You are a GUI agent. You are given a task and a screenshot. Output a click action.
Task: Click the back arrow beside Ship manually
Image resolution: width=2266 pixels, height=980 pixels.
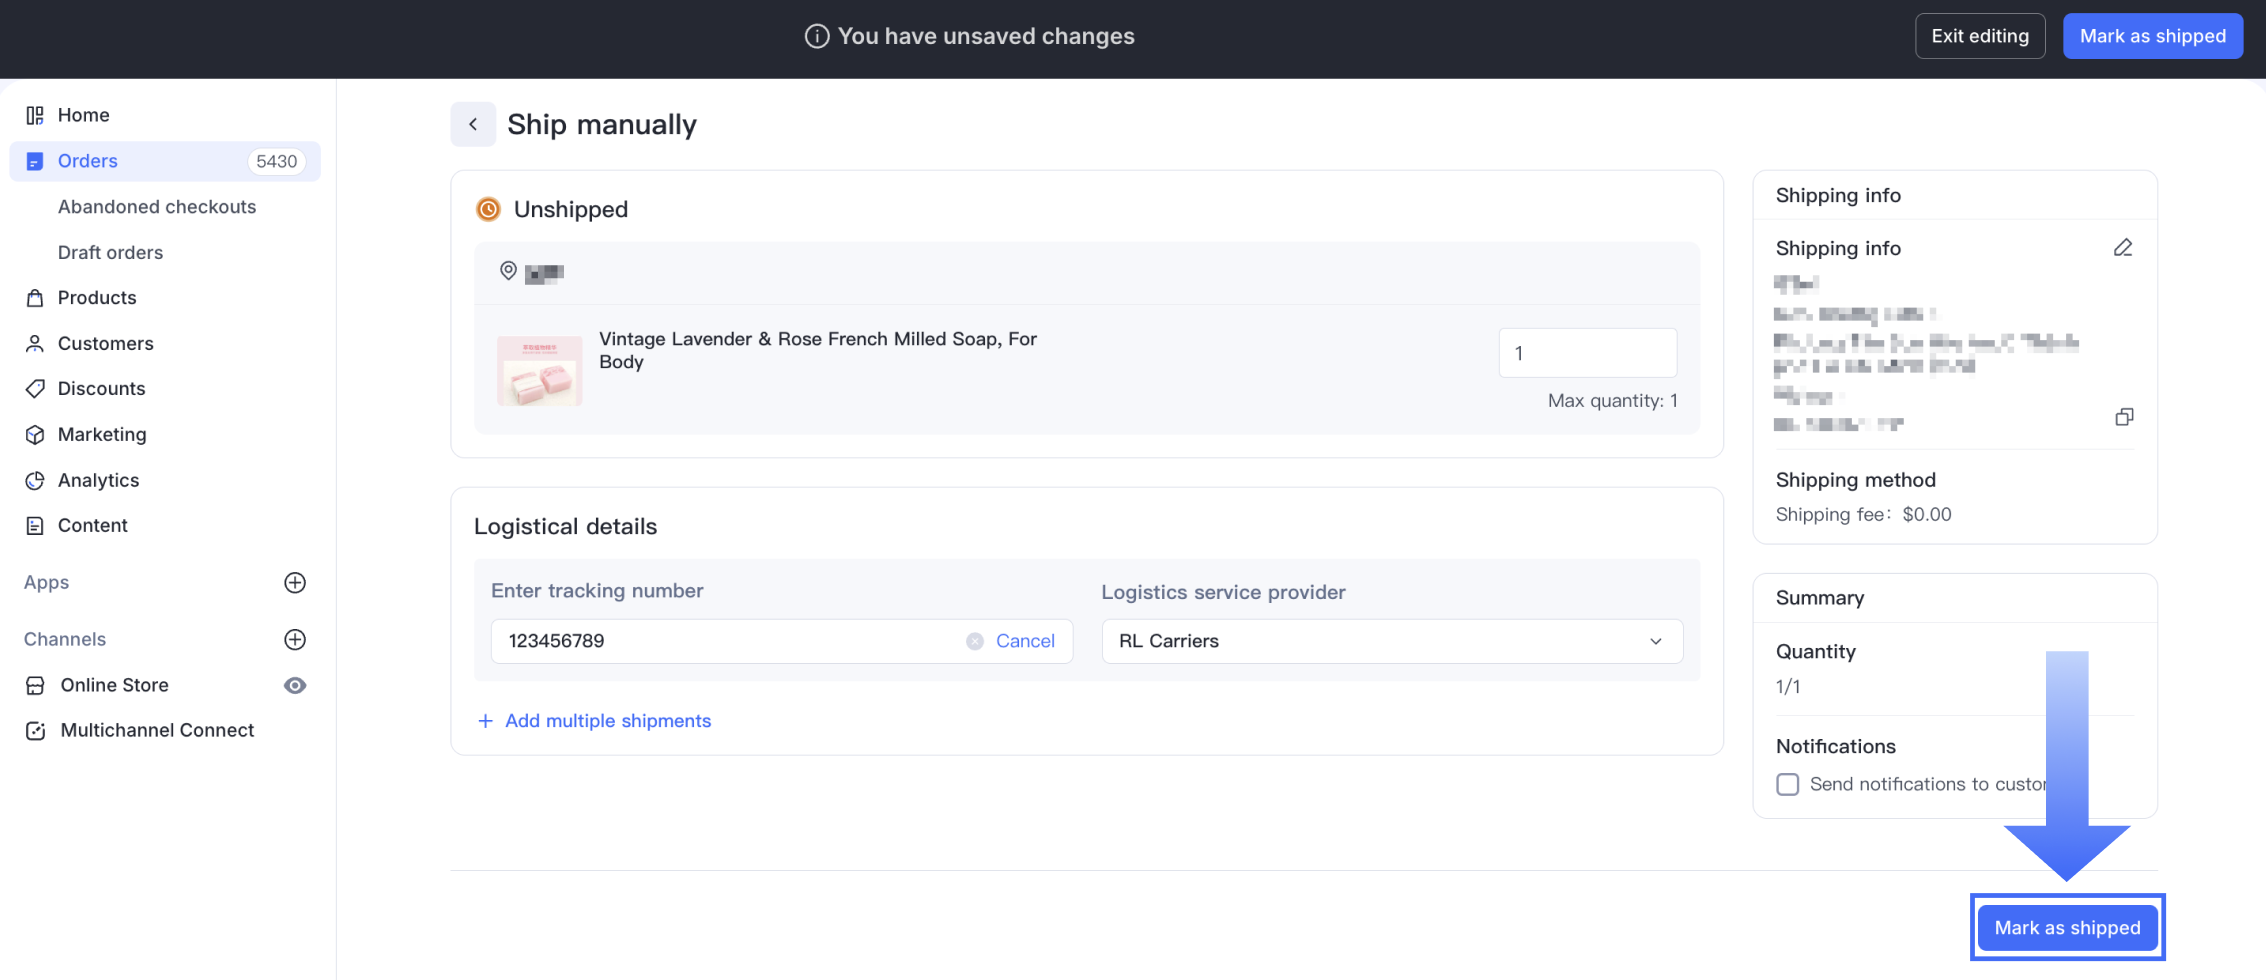click(473, 124)
